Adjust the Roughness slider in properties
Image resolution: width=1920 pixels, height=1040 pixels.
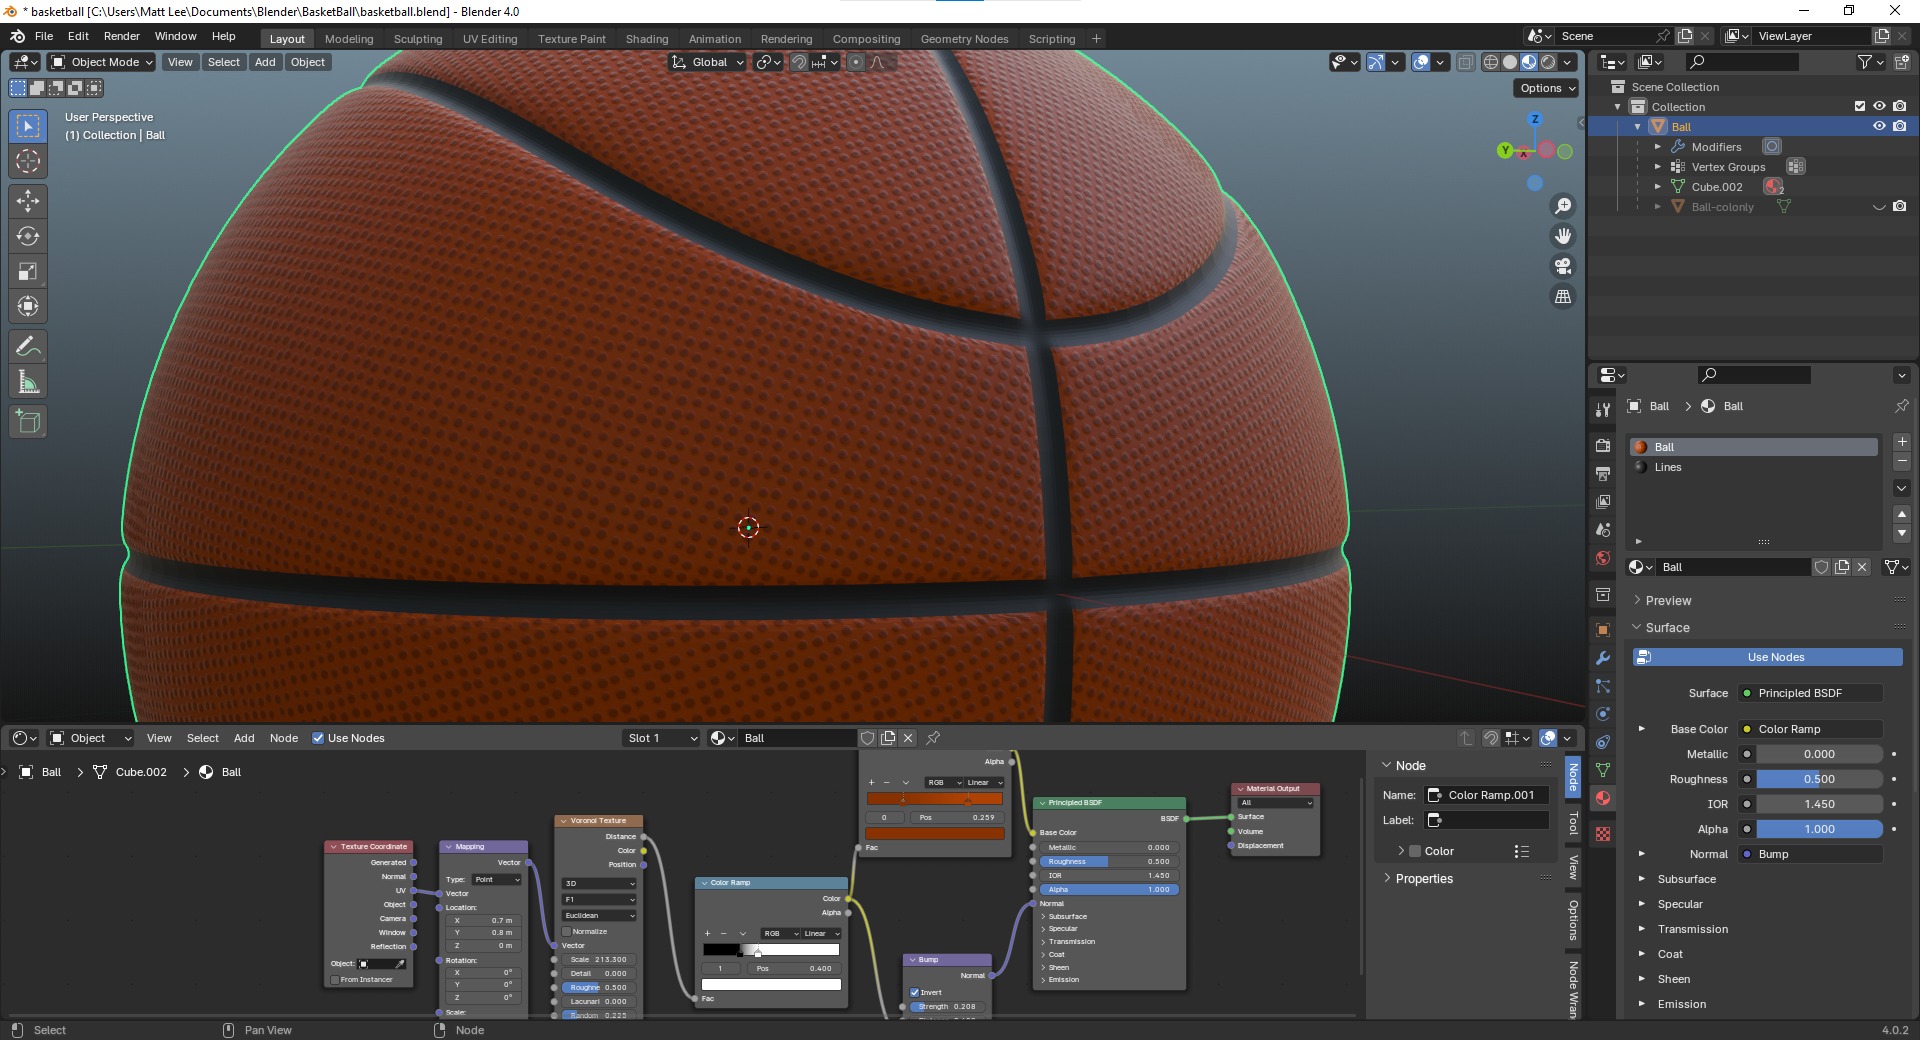(x=1820, y=779)
